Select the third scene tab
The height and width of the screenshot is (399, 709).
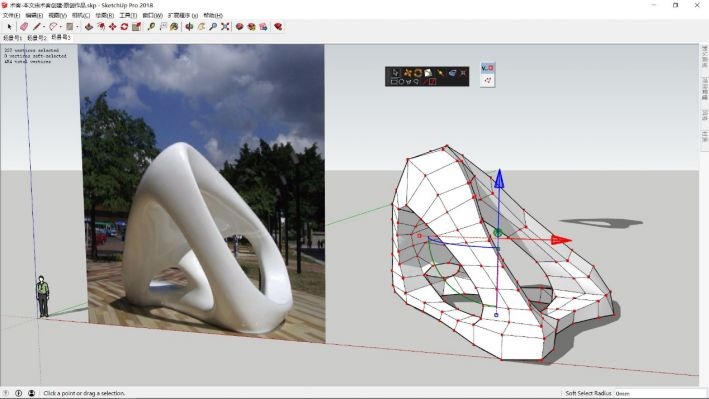coord(61,37)
